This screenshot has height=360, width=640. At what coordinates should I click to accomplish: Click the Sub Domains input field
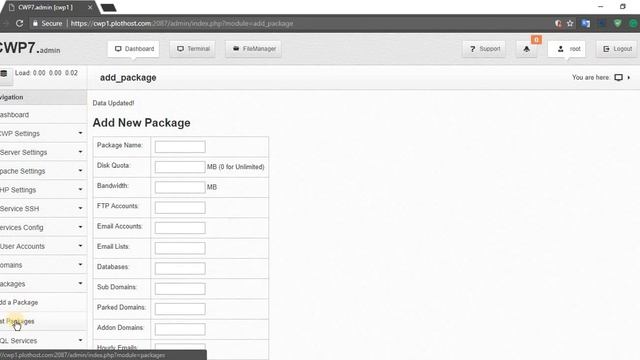tap(180, 289)
